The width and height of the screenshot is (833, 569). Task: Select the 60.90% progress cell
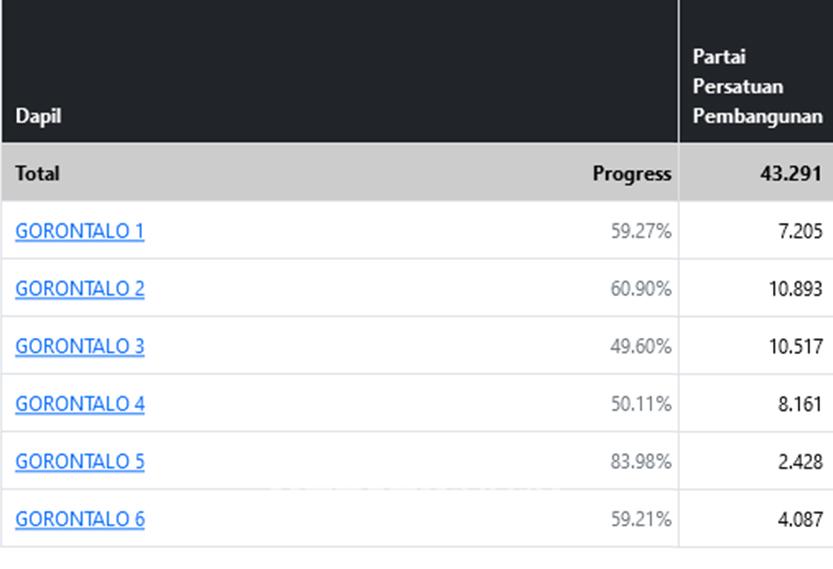pos(641,289)
